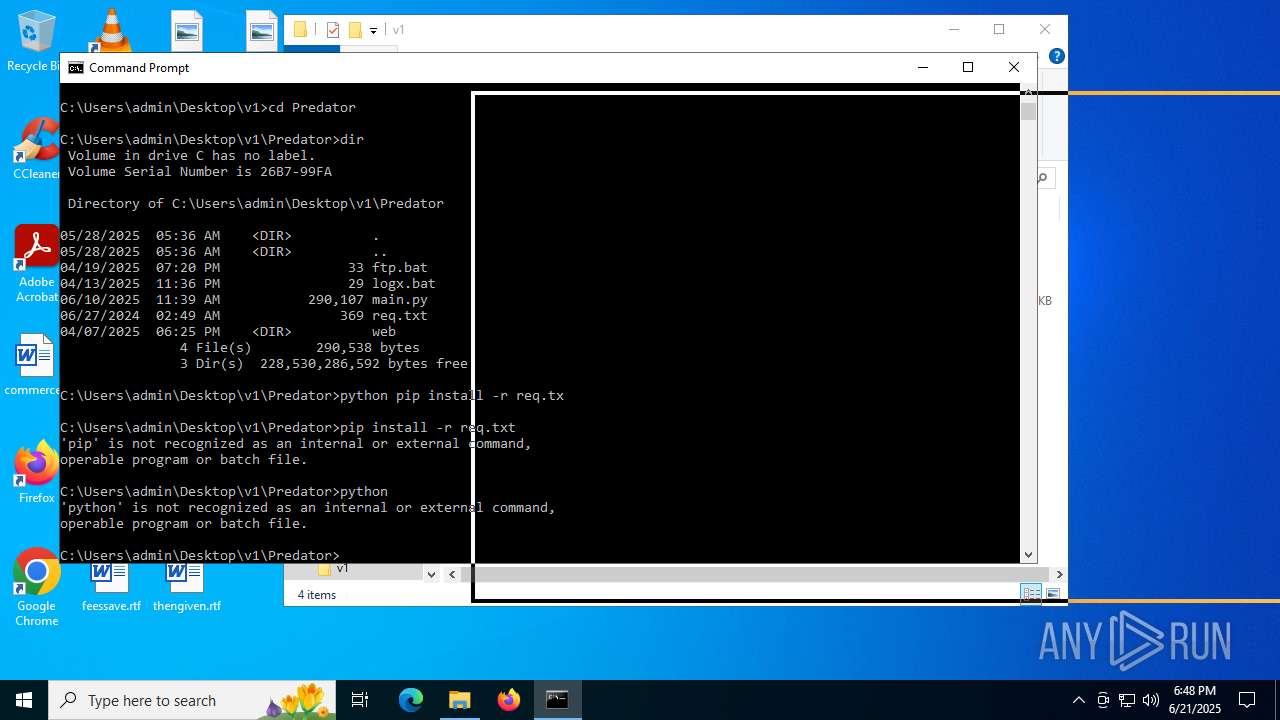Open thengiven.rtf on the desktop

point(186,588)
